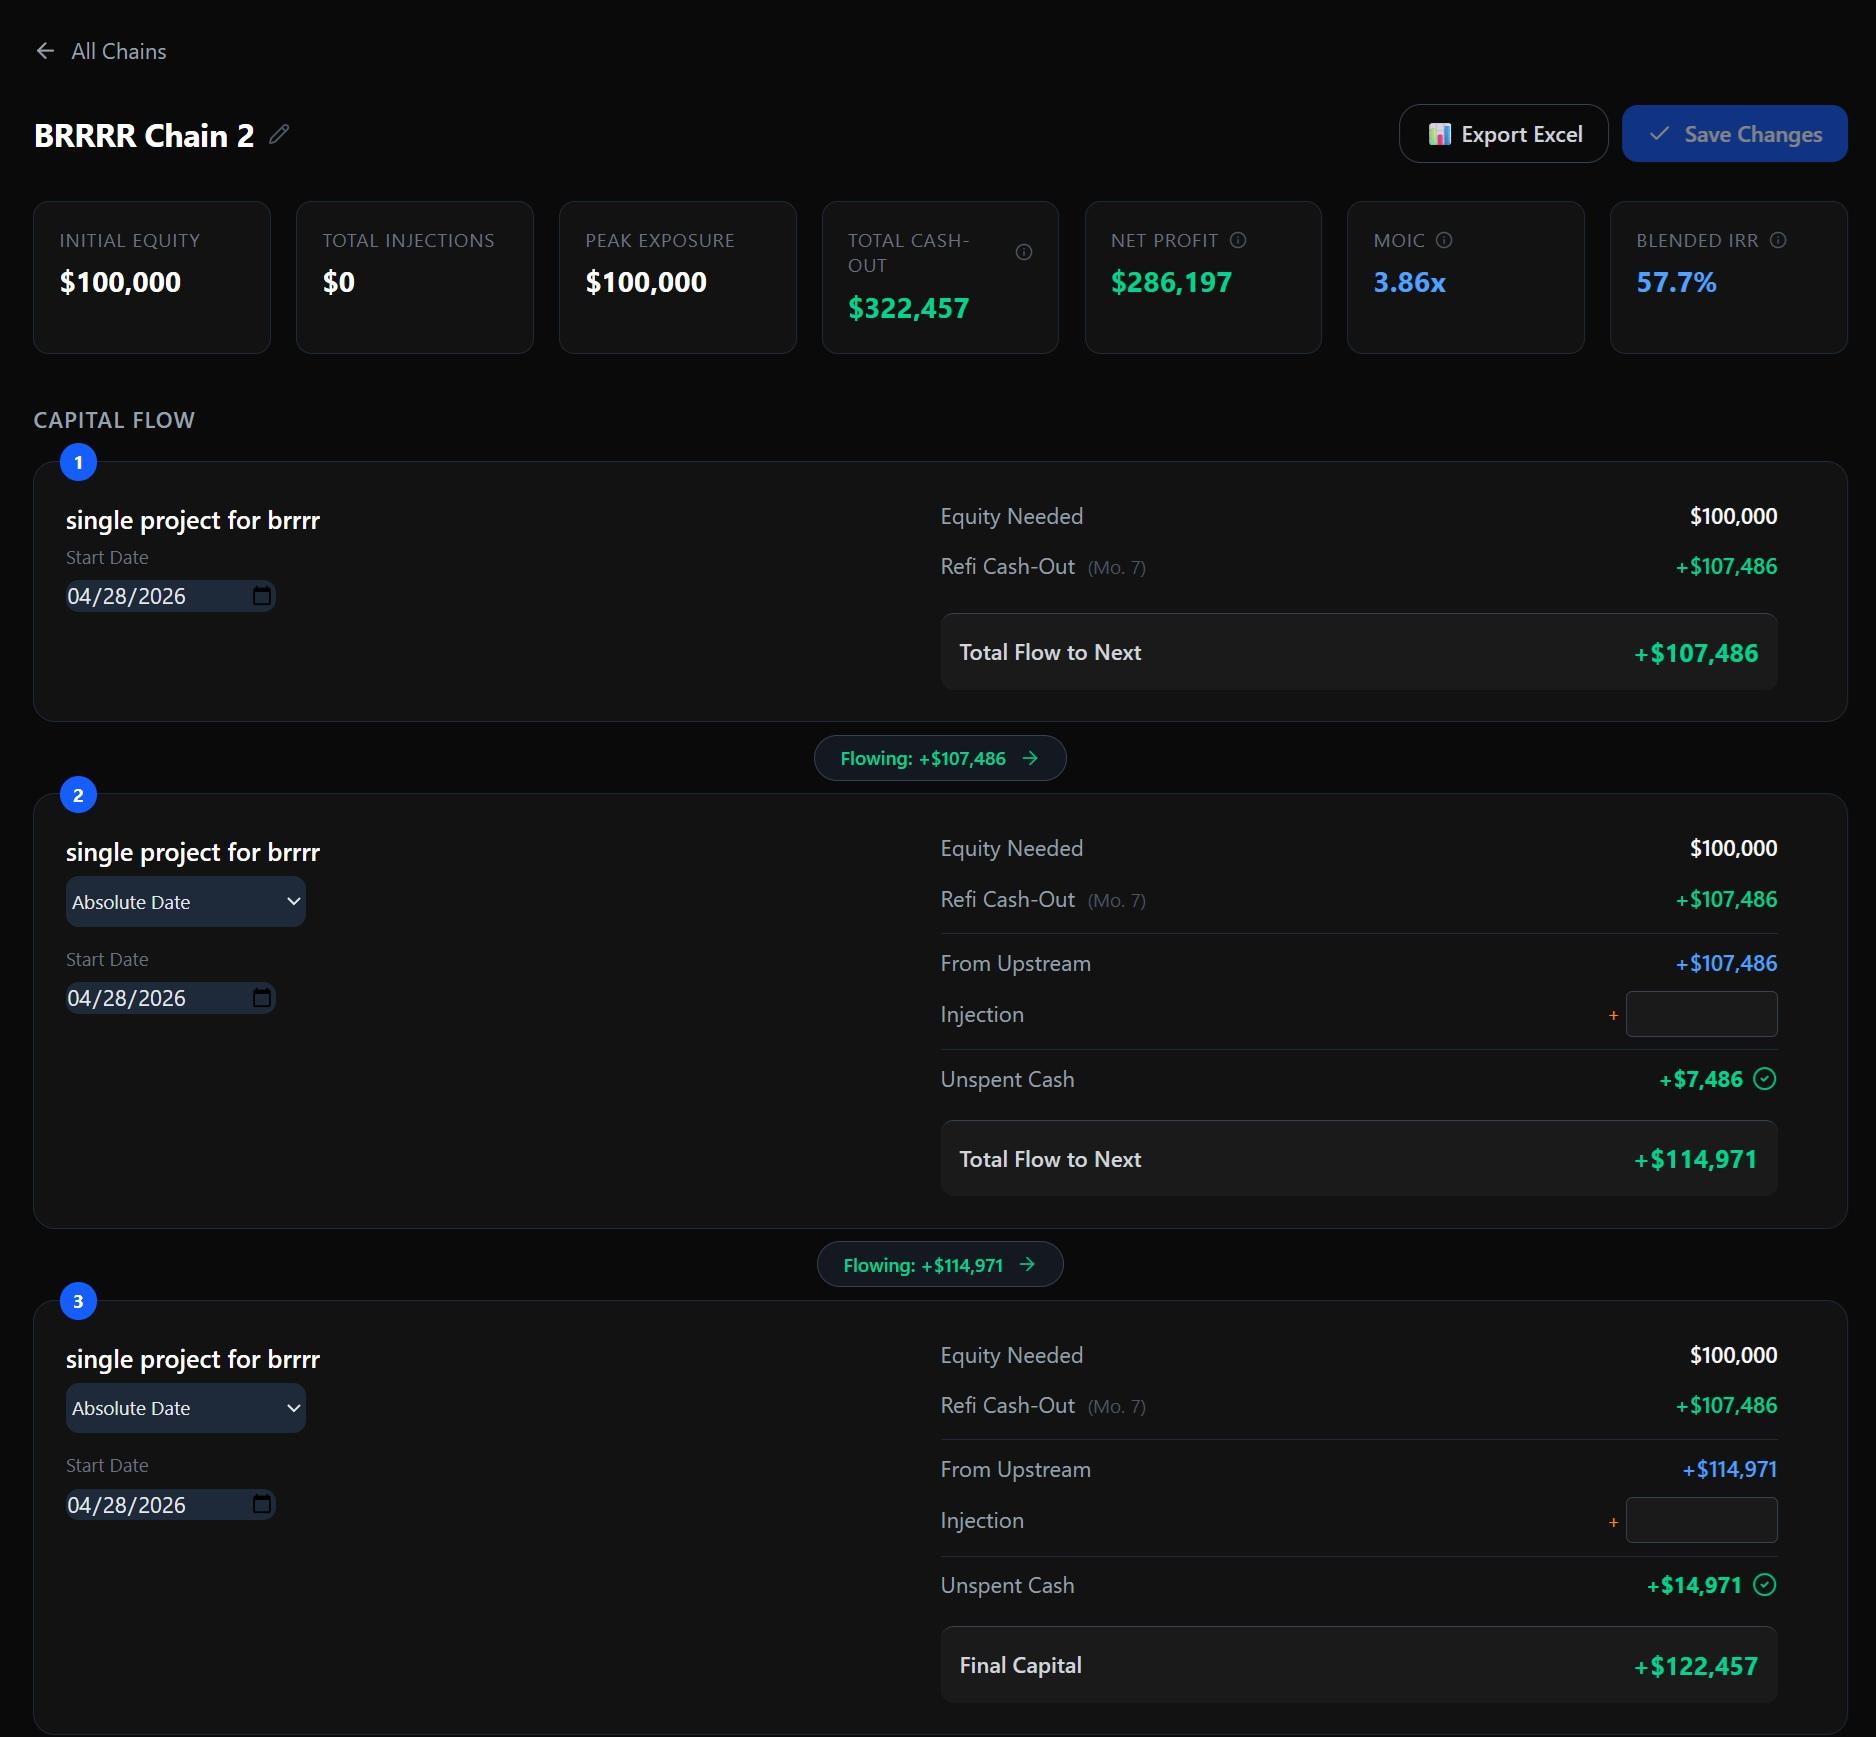Click project 1 Refi Cash-Out label
This screenshot has height=1737, width=1876.
coord(1007,566)
